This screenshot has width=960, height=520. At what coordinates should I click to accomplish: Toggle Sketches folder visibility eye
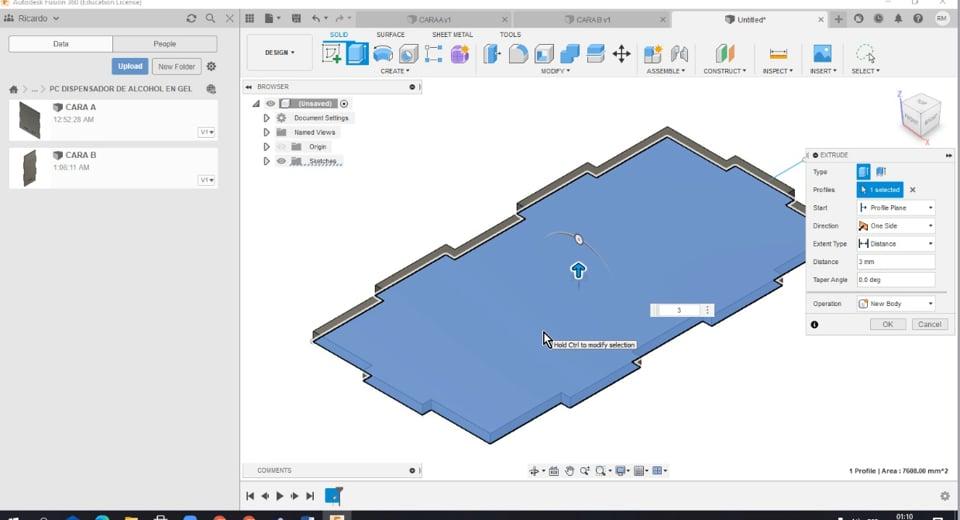(281, 161)
